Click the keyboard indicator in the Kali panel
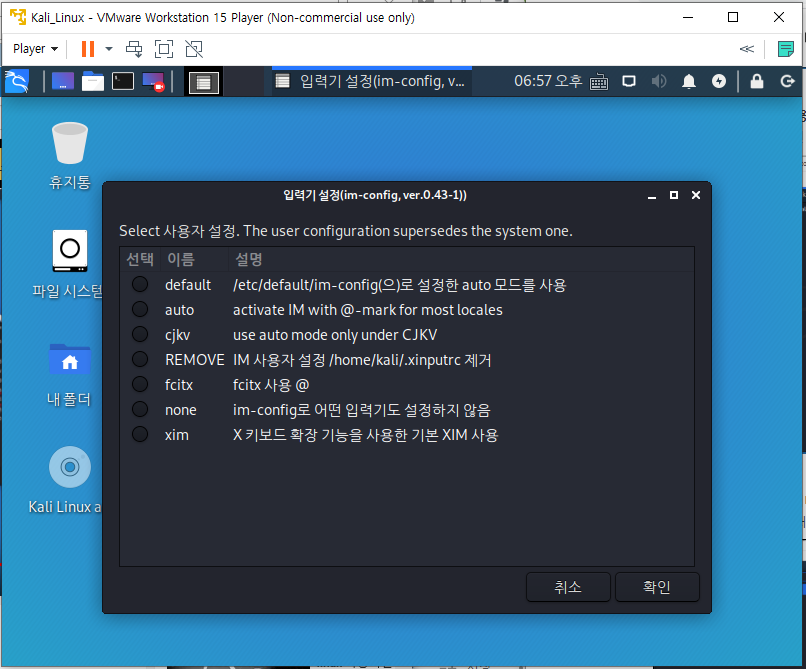 coord(599,82)
